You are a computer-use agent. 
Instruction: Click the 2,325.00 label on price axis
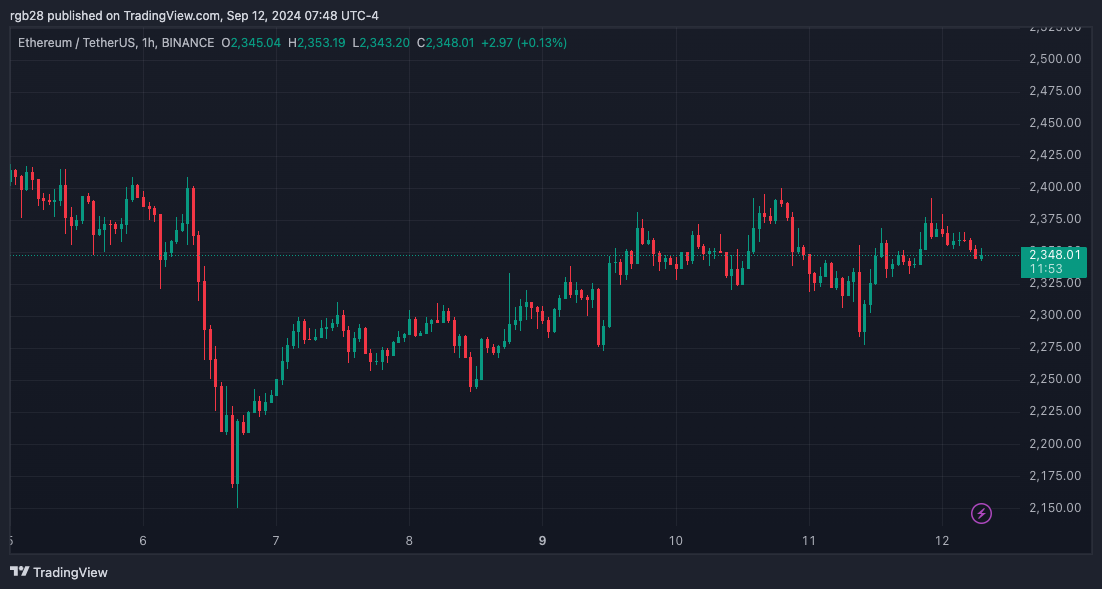[1055, 282]
